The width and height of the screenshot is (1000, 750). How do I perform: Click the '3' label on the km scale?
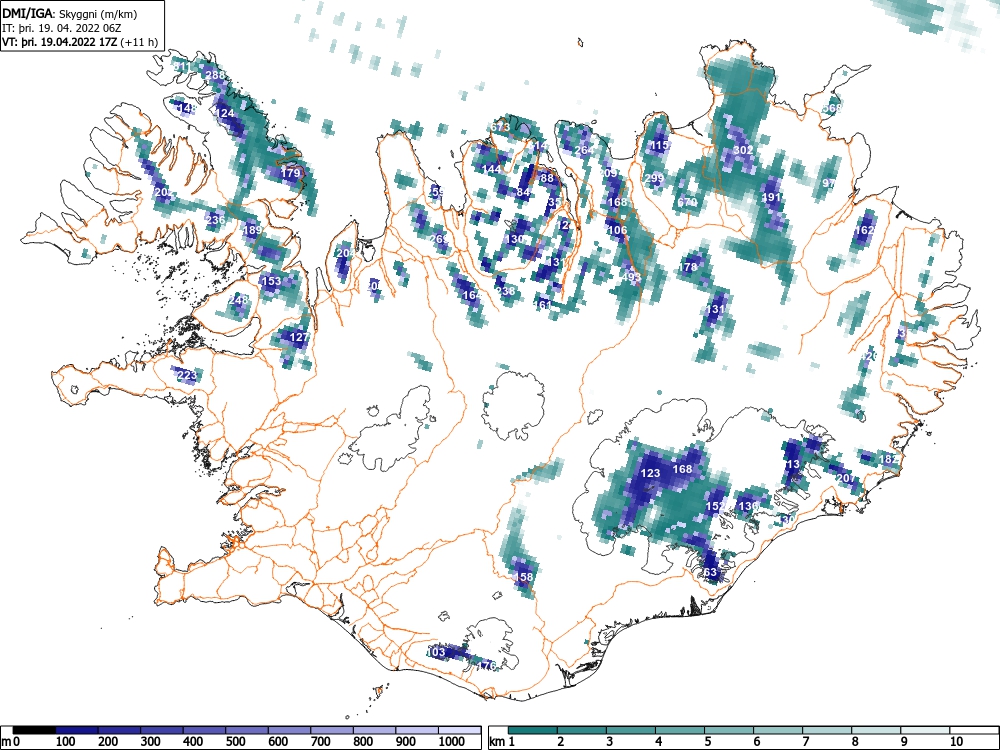(610, 742)
